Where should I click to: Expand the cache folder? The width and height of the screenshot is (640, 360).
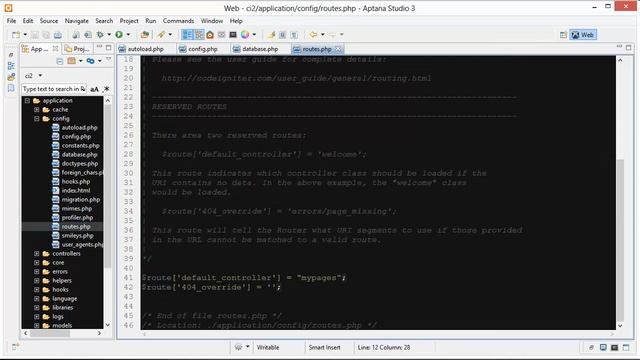tap(37, 109)
